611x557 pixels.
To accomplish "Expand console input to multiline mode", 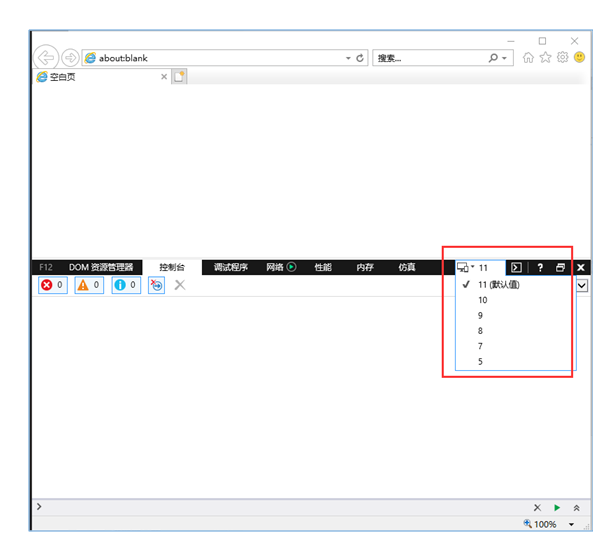I will coord(576,508).
